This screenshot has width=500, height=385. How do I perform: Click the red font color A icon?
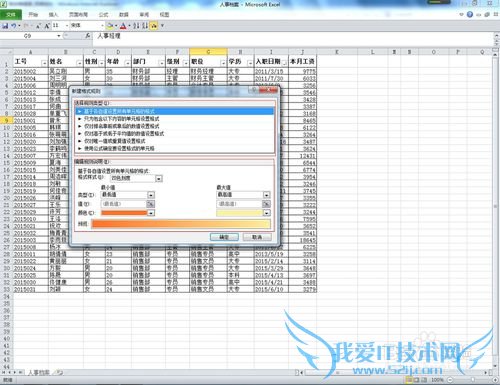(123, 26)
